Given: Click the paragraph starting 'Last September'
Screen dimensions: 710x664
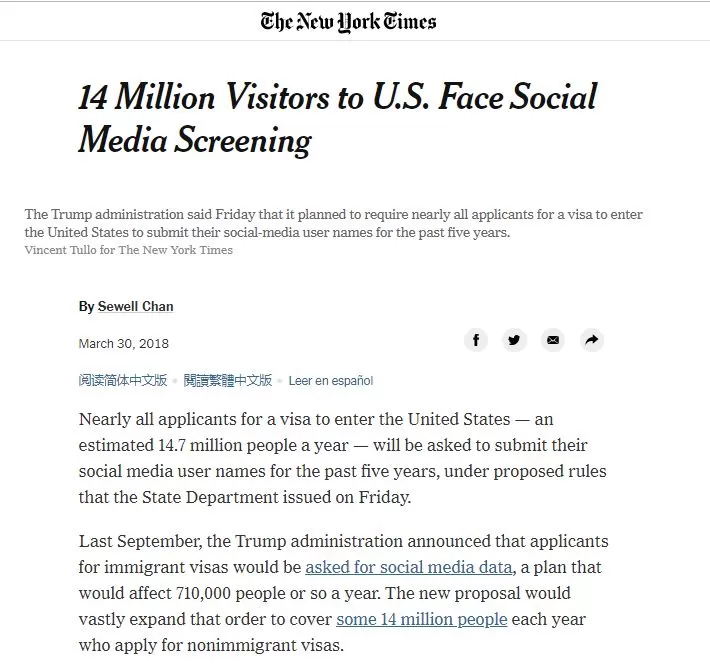Looking at the screenshot, I should [x=343, y=593].
